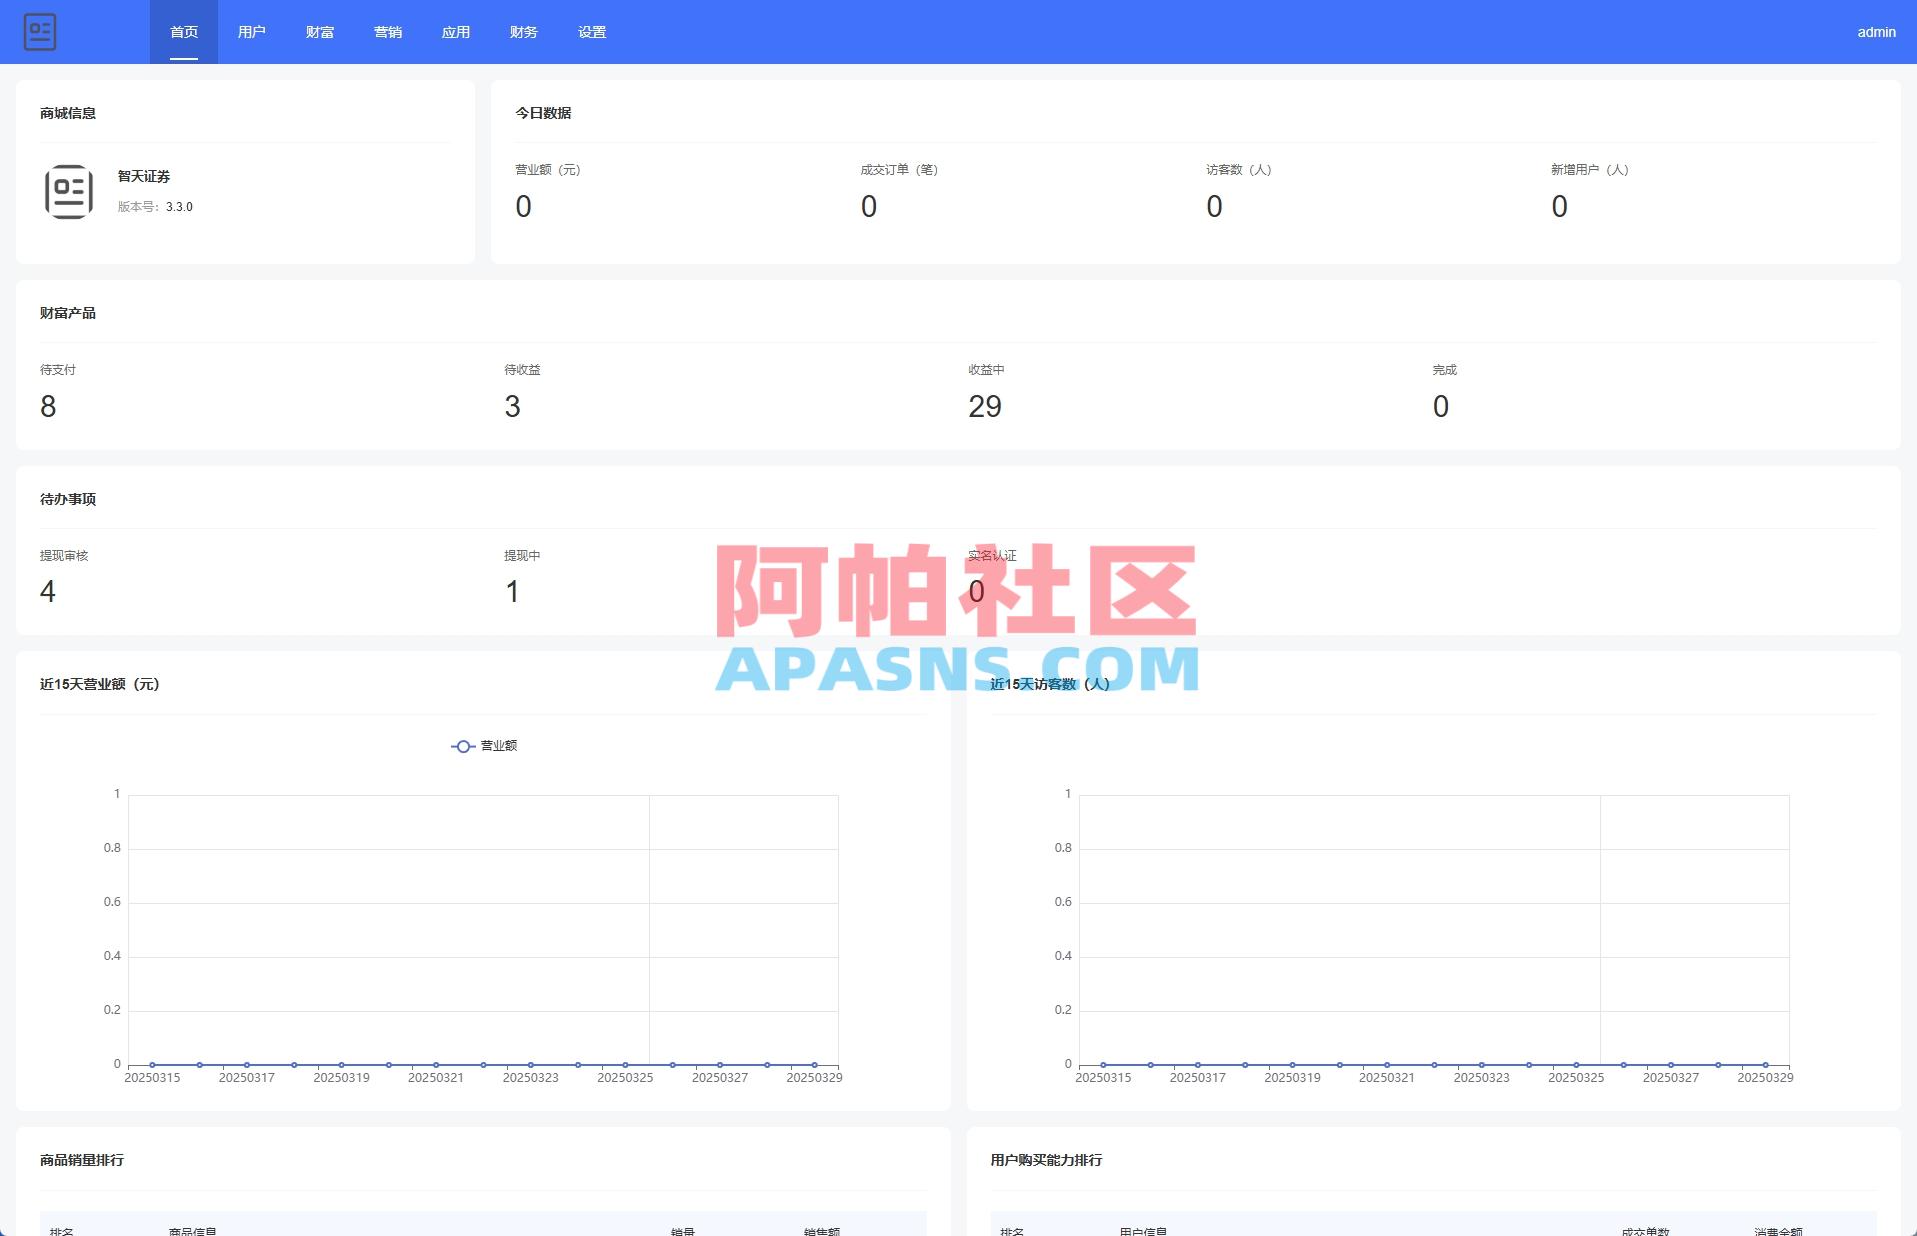Click the 待支付 count 8

click(47, 406)
